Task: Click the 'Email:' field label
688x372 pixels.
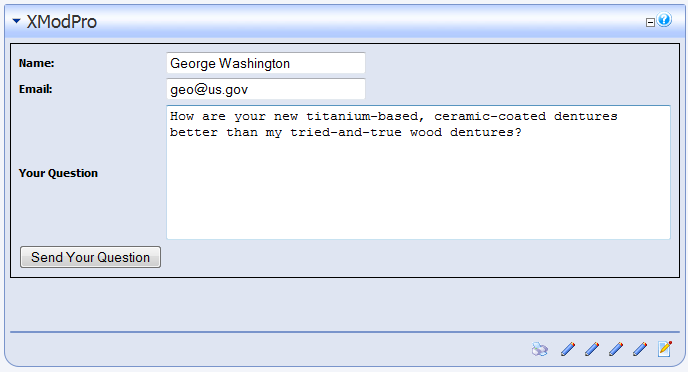Action: [36, 89]
